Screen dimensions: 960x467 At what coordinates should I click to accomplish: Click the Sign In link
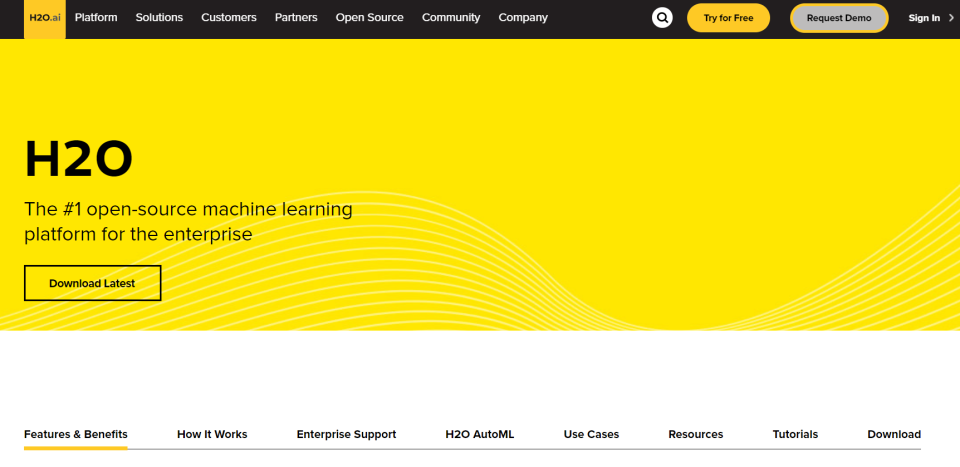coord(924,18)
